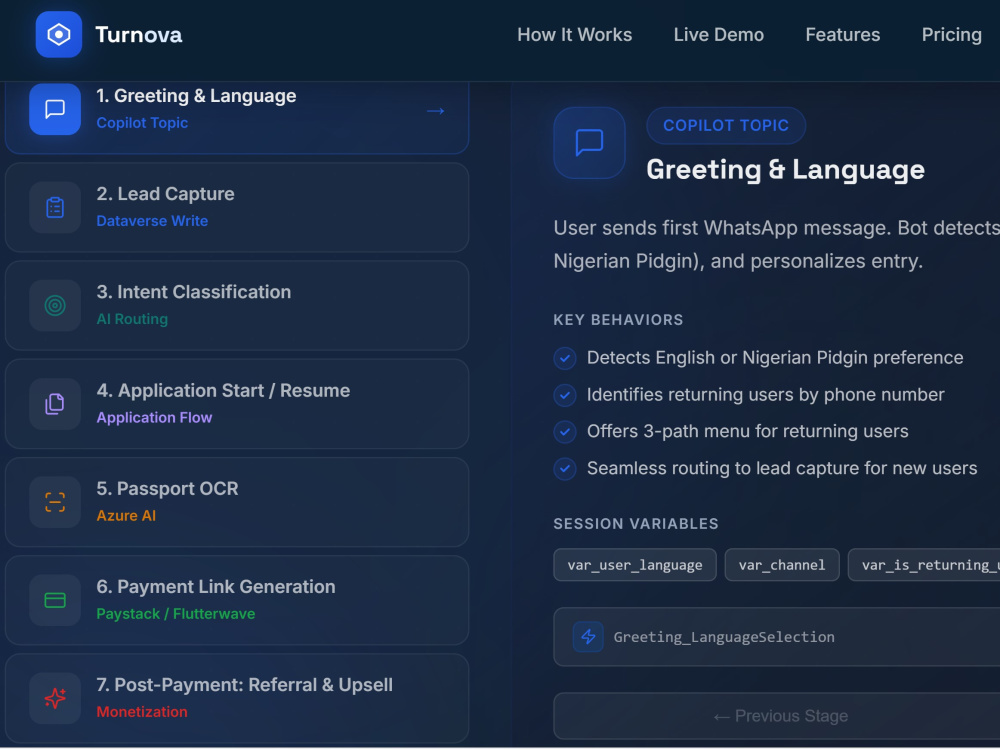Viewport: 1000px width, 750px height.
Task: Click text Offers 3-path menu for returning users
Action: (x=747, y=432)
